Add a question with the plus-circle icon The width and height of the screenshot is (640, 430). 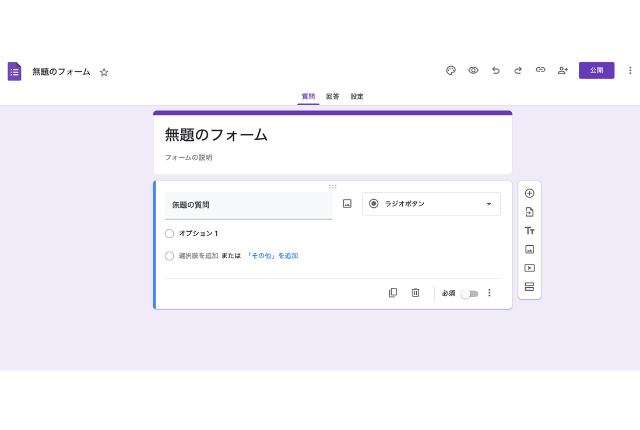click(529, 193)
